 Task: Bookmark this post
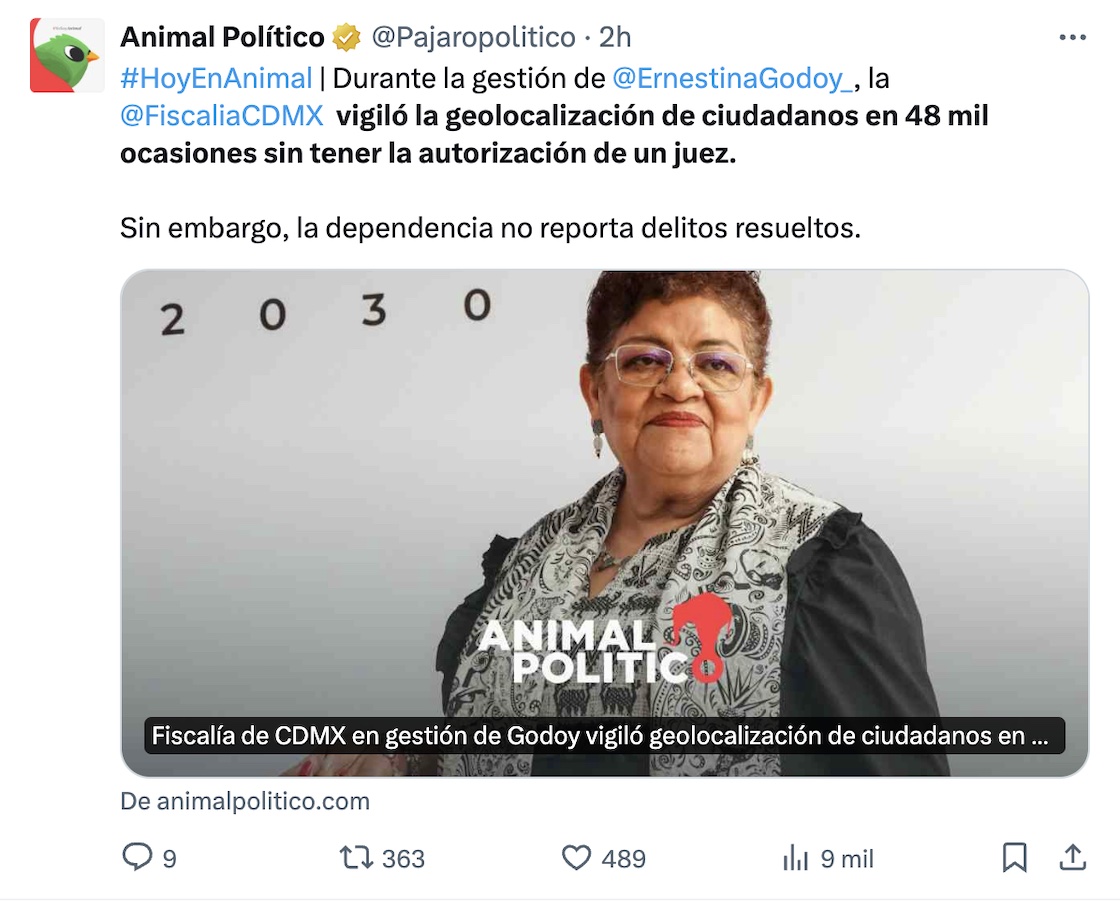tap(1014, 858)
